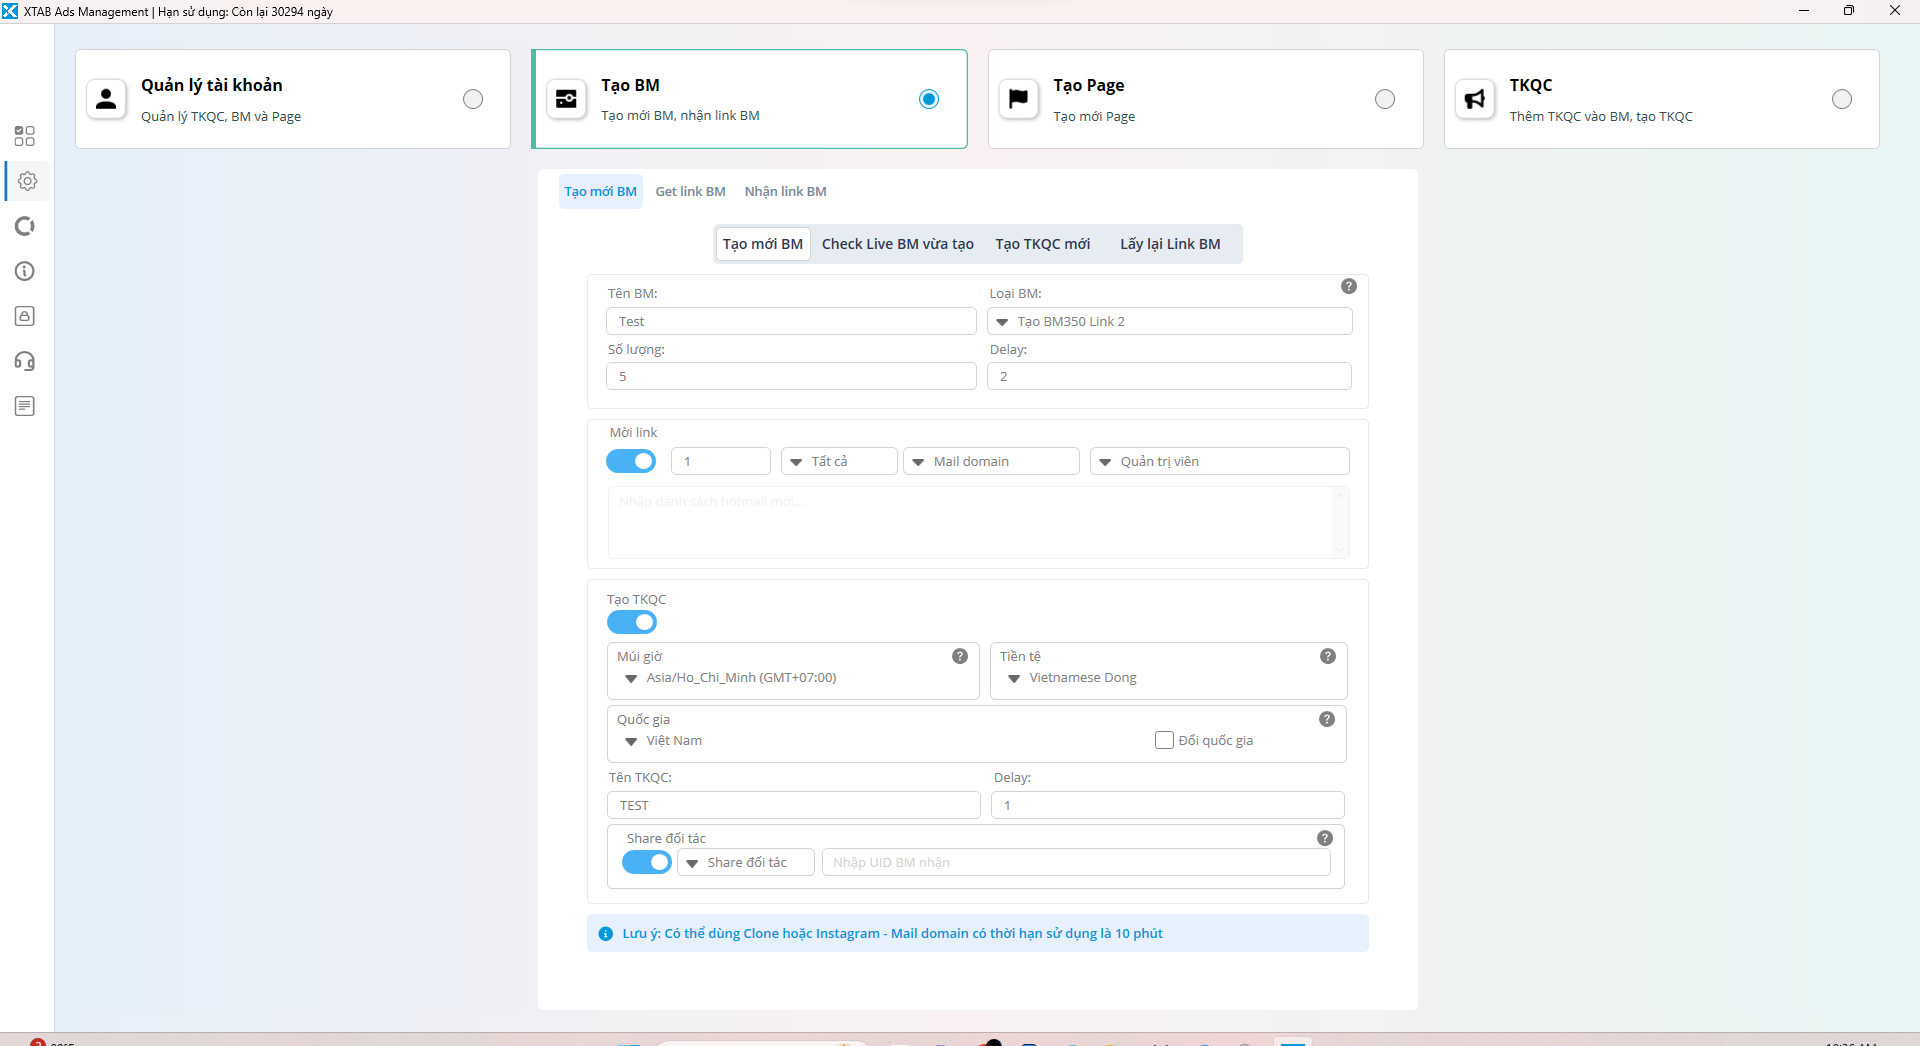Click the Check Live BM vừa tạo button
Viewport: 1920px width, 1046px height.
[x=897, y=243]
